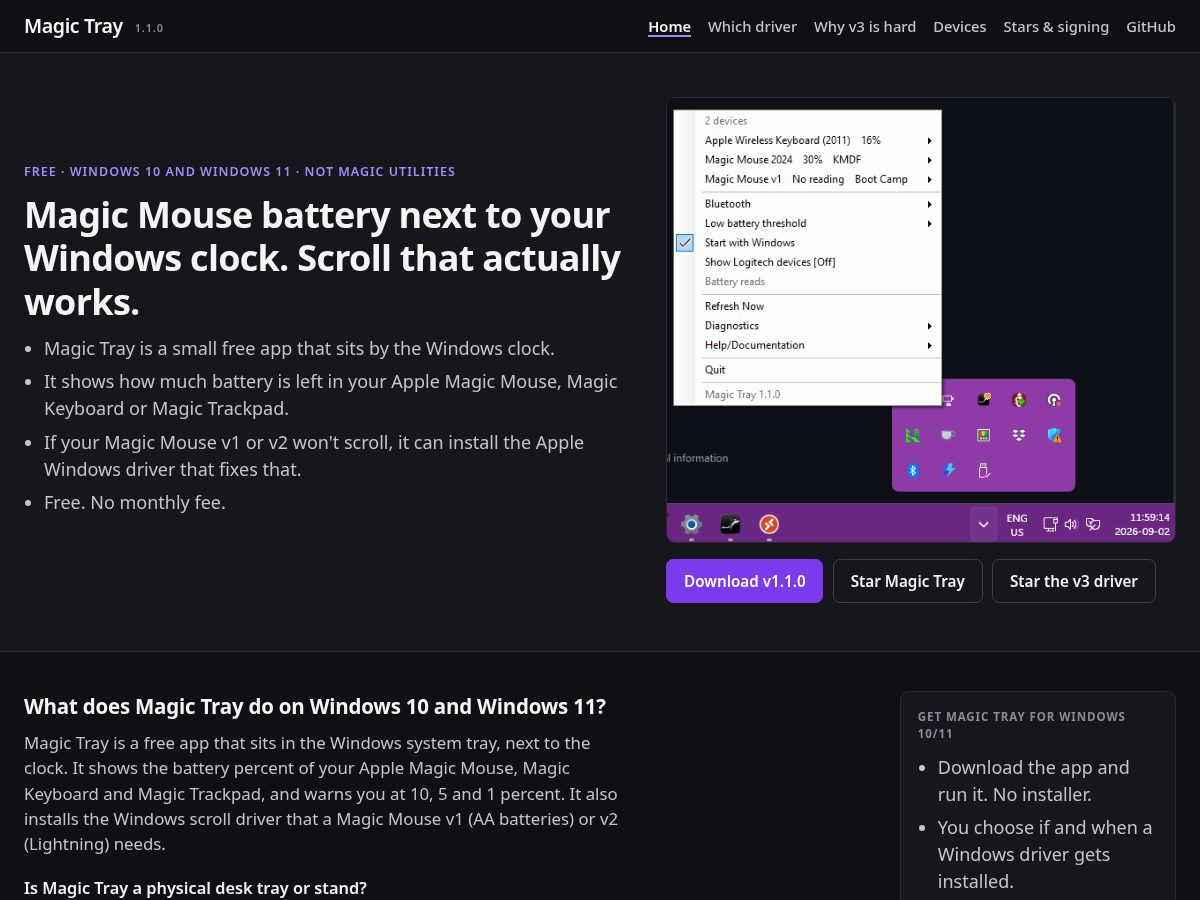Click the battery leaf icon in tray
1200x900 pixels.
1093,524
